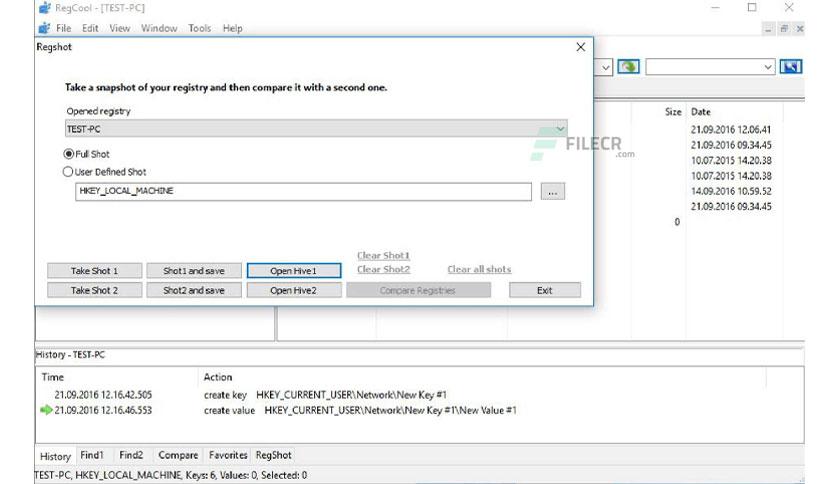Switch to the Find2 tab
Viewport: 836px width, 484px height.
click(131, 455)
